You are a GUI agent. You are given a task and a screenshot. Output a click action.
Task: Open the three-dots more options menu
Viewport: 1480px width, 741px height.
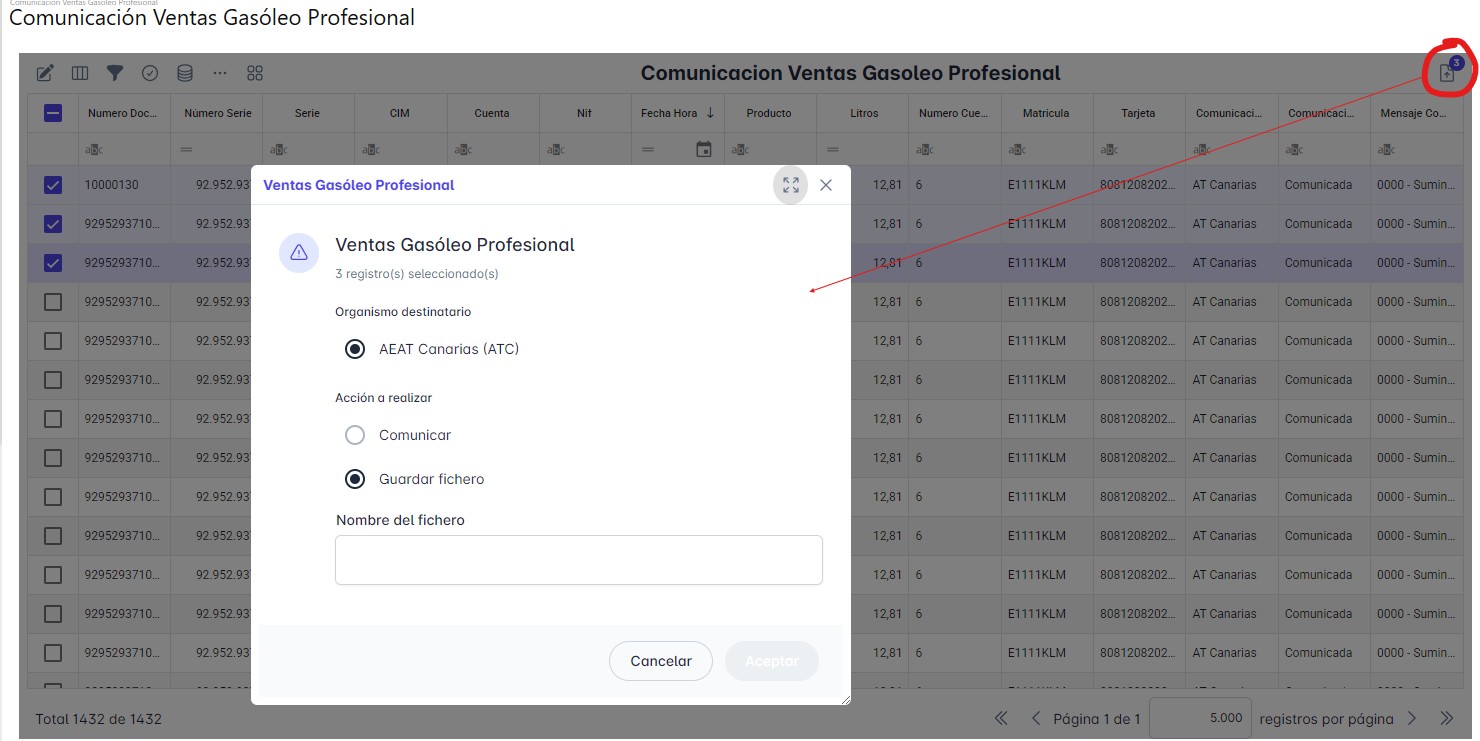click(x=220, y=73)
